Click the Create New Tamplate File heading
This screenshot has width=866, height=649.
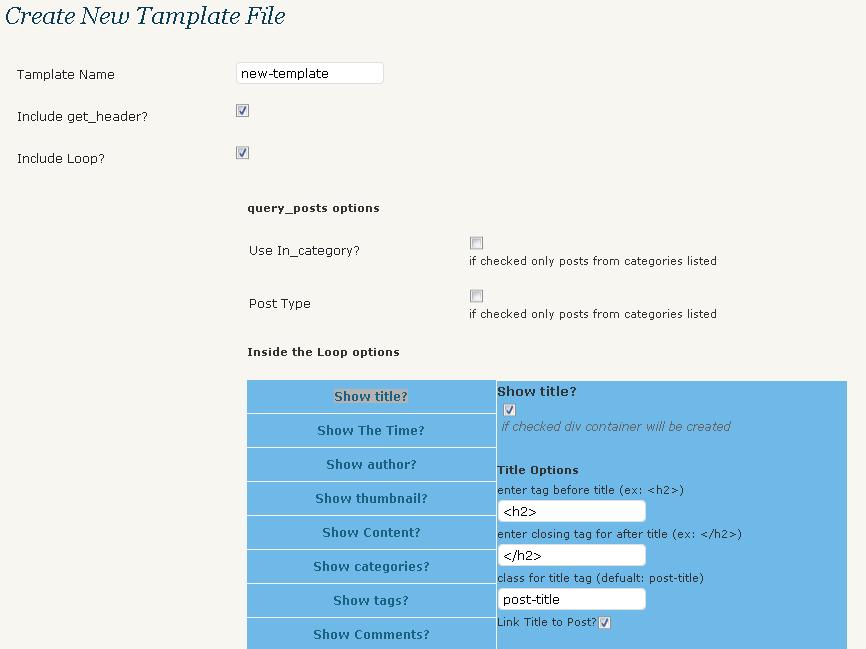click(x=145, y=15)
